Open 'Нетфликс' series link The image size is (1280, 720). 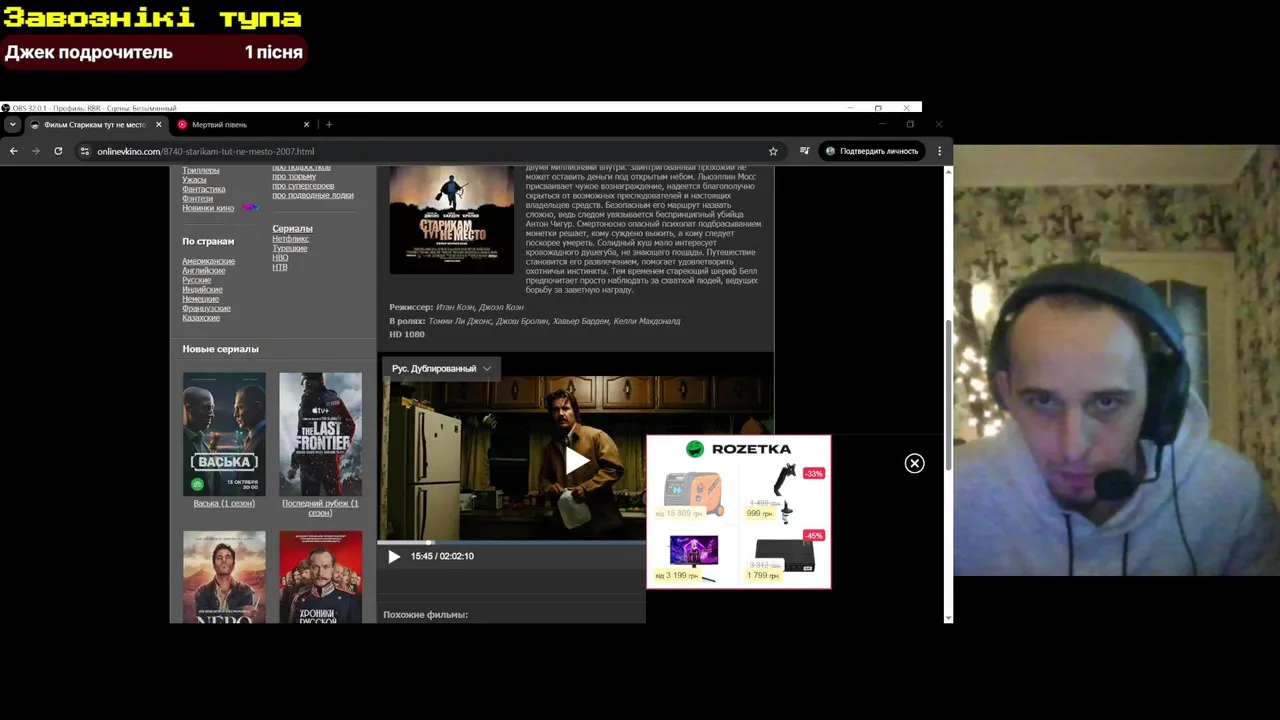pyautogui.click(x=290, y=239)
